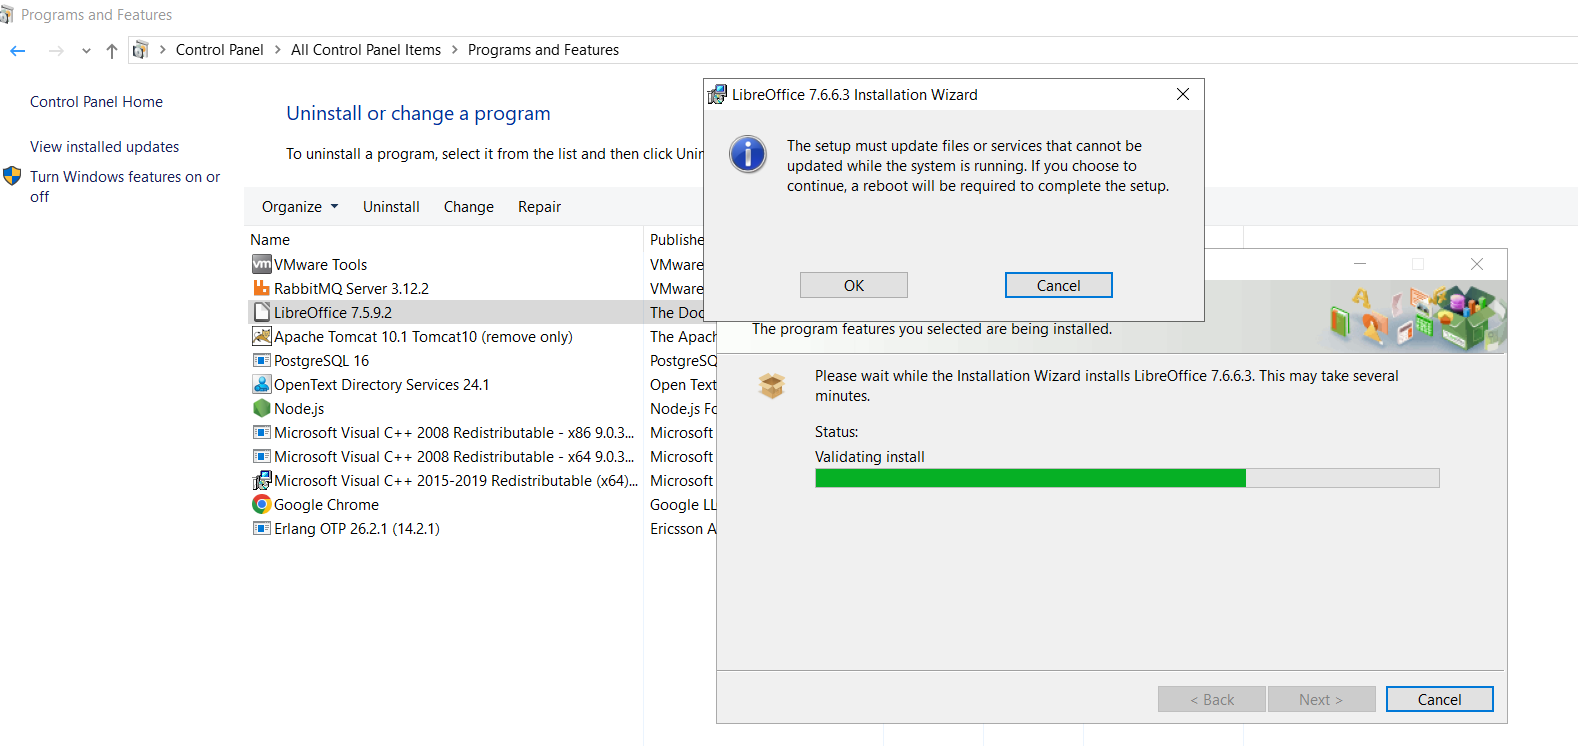Sort the list by Name column header
1578x746 pixels.
click(270, 240)
